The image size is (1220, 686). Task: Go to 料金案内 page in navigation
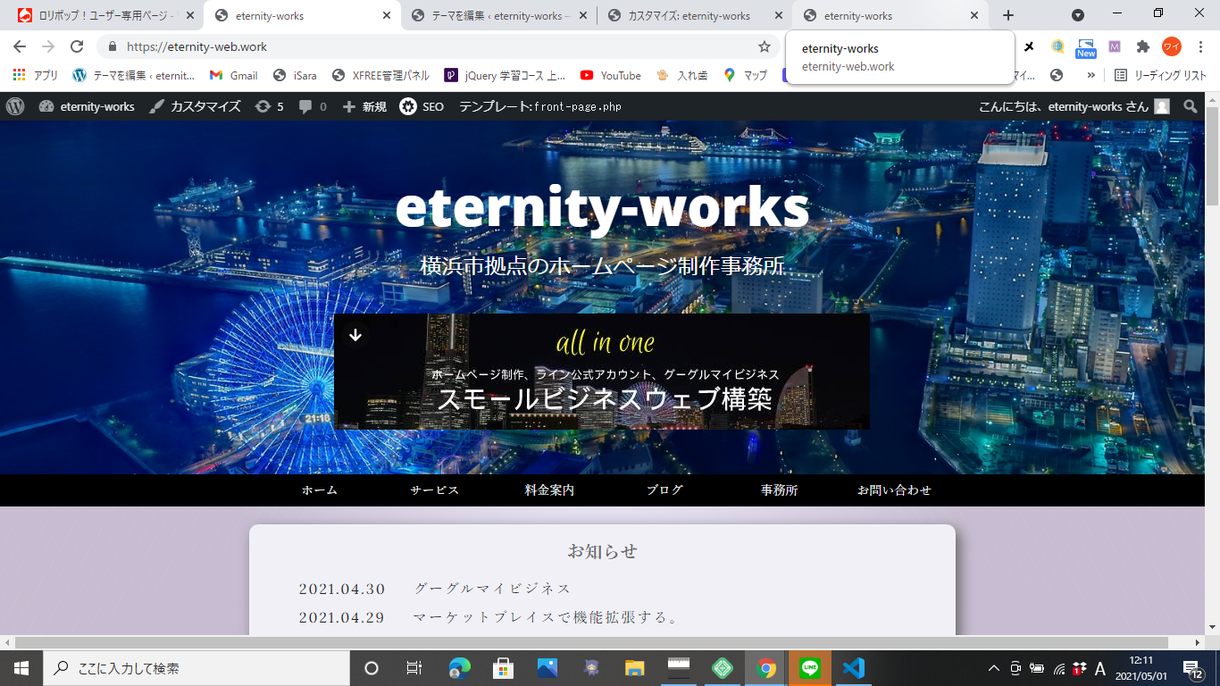point(549,490)
